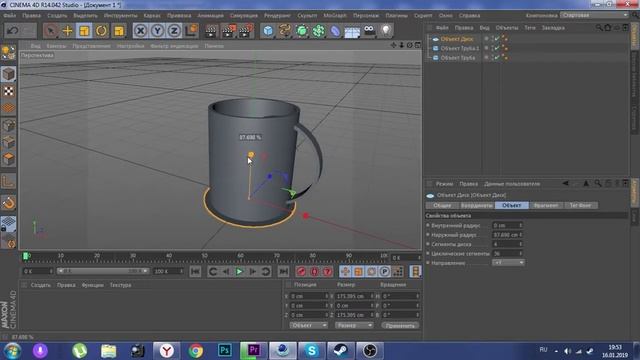Screen dimensions: 640x360
Task: Add a Cube primitive from toolbar
Action: (268, 31)
